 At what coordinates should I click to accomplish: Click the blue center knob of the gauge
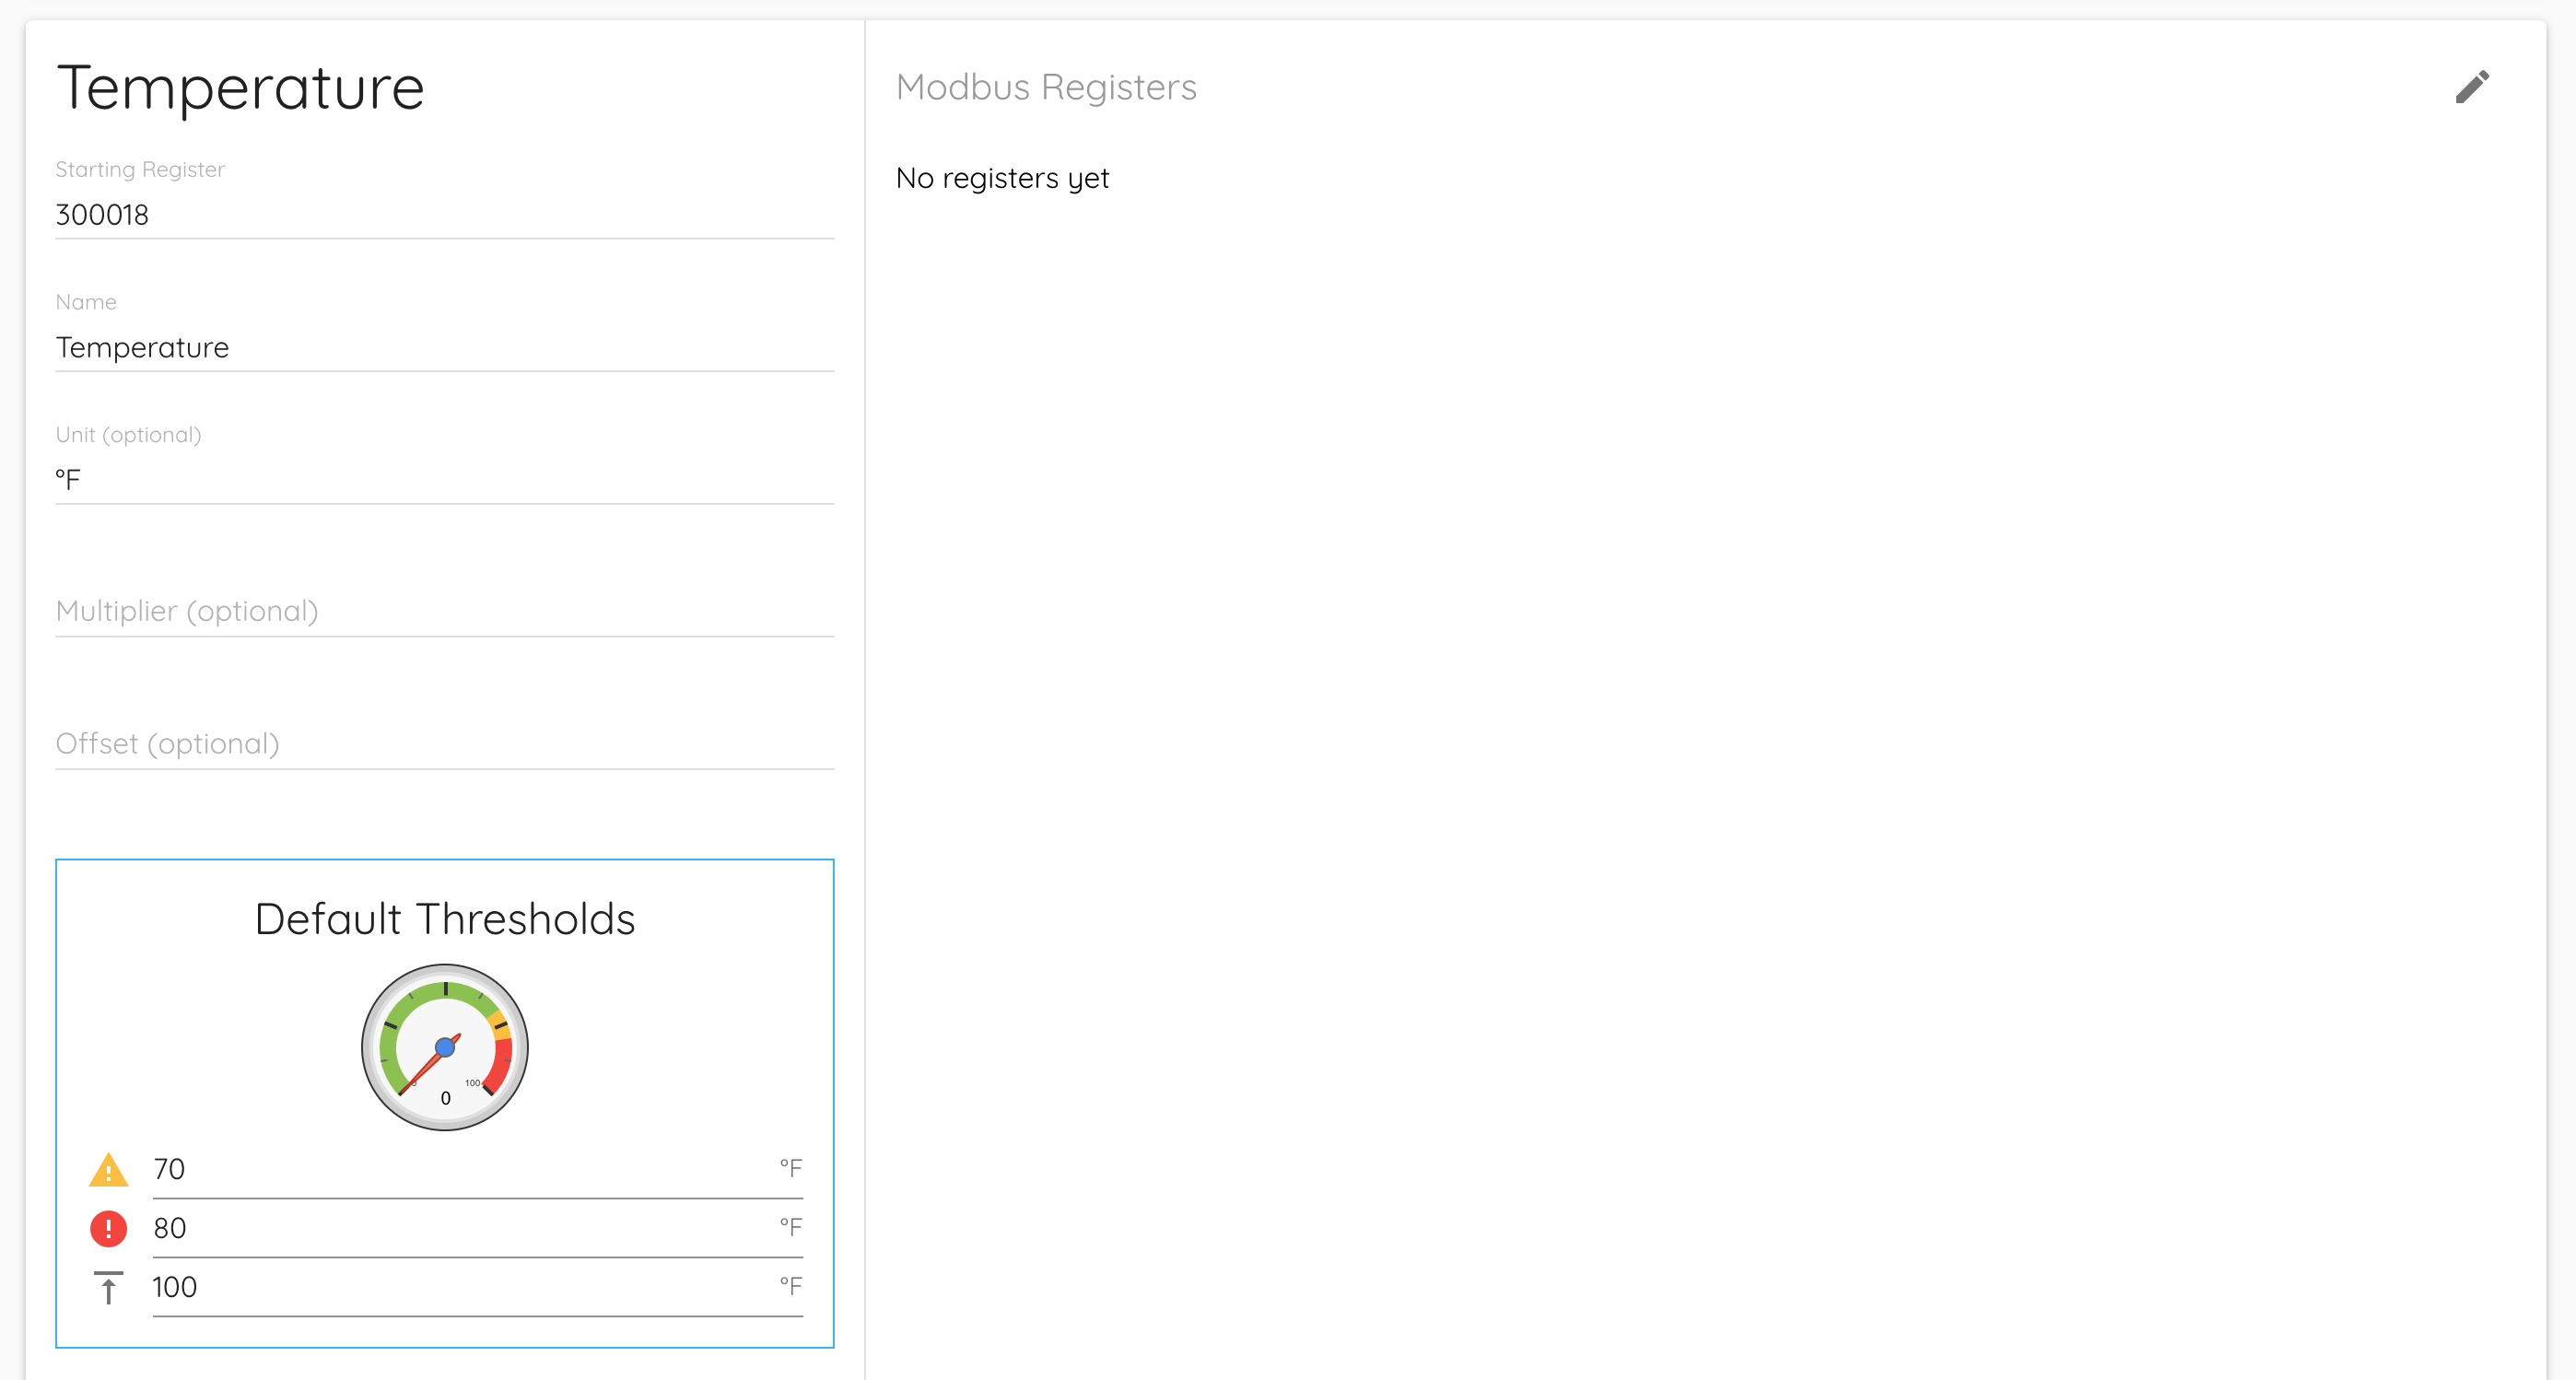[x=445, y=1047]
